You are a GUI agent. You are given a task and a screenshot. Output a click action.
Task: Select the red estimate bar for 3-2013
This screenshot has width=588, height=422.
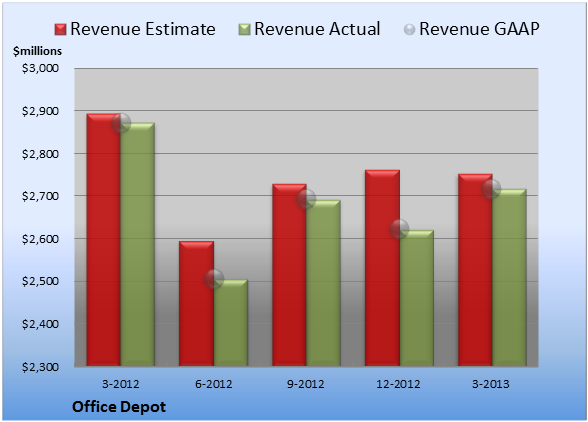click(475, 270)
